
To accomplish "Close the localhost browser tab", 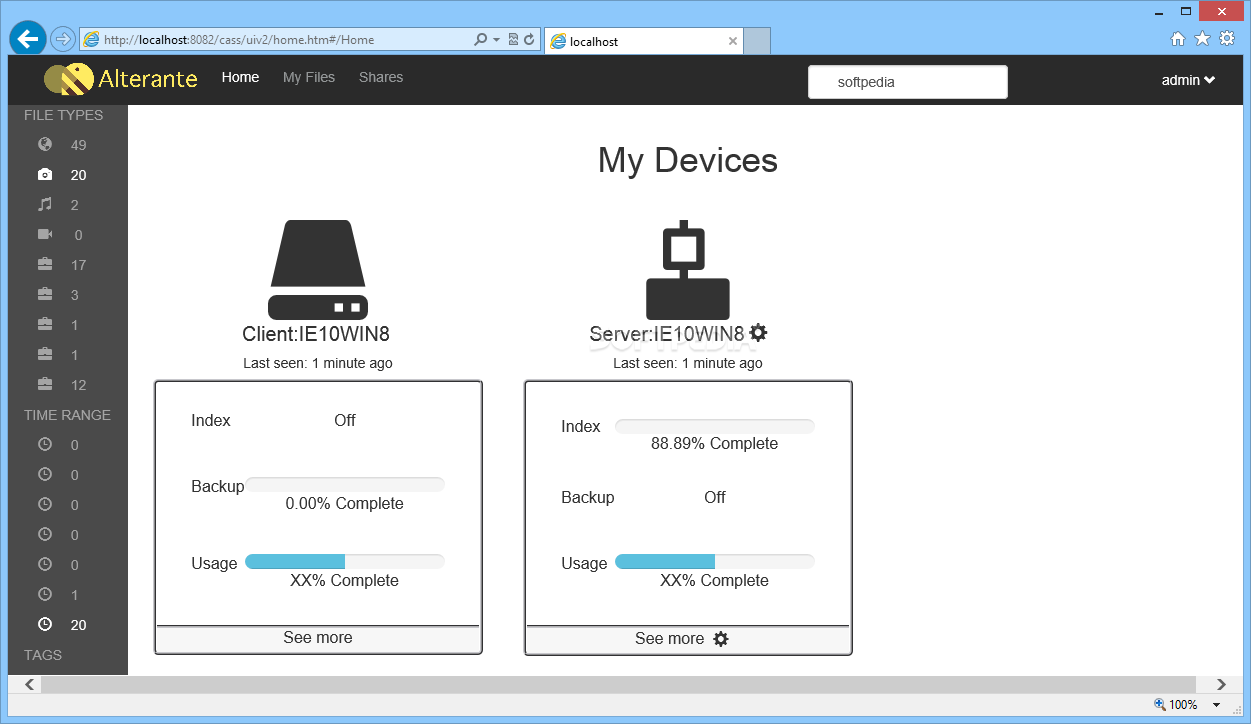I will (x=733, y=41).
